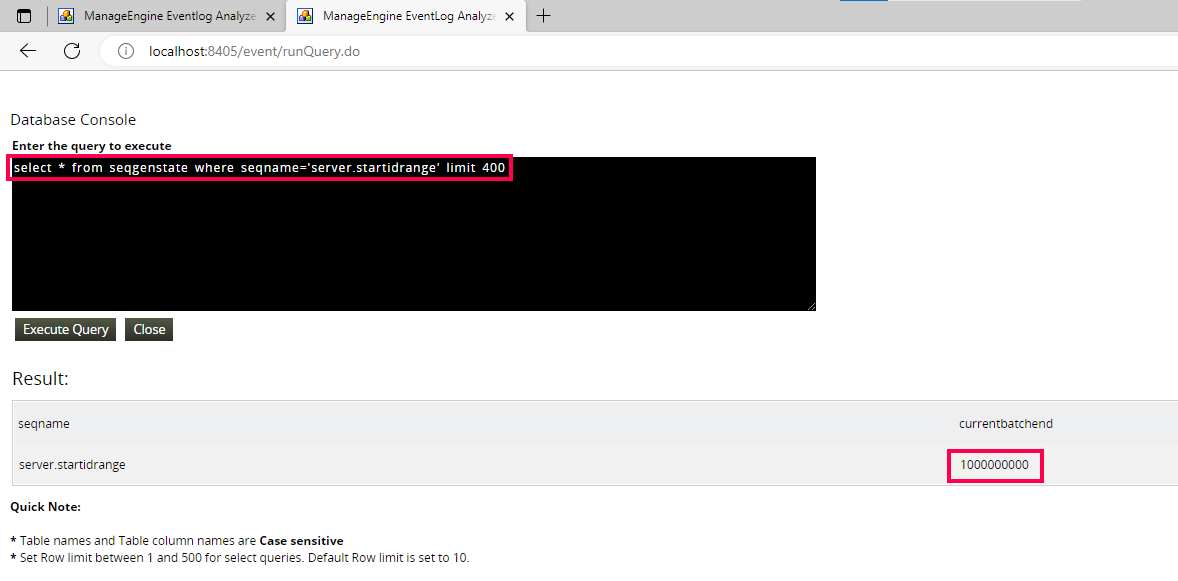
Task: Select the seqname column header
Action: 44,424
